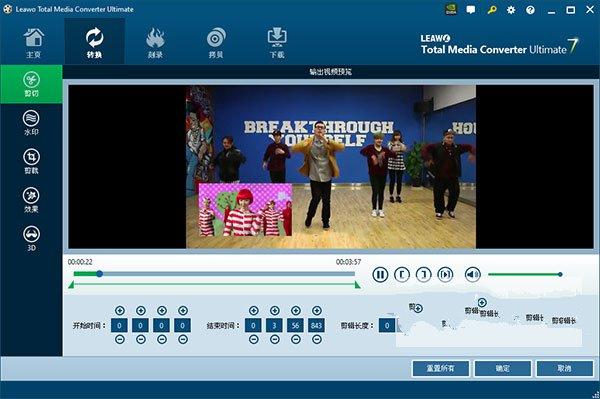600x399 pixels.
Task: Open the 刻录 burn module
Action: (x=155, y=43)
